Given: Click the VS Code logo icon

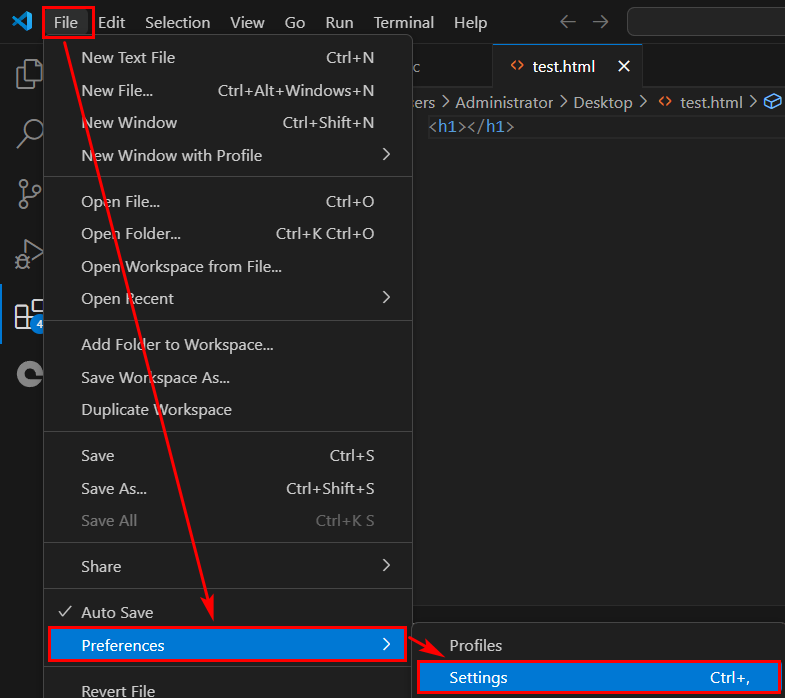Looking at the screenshot, I should pyautogui.click(x=21, y=21).
